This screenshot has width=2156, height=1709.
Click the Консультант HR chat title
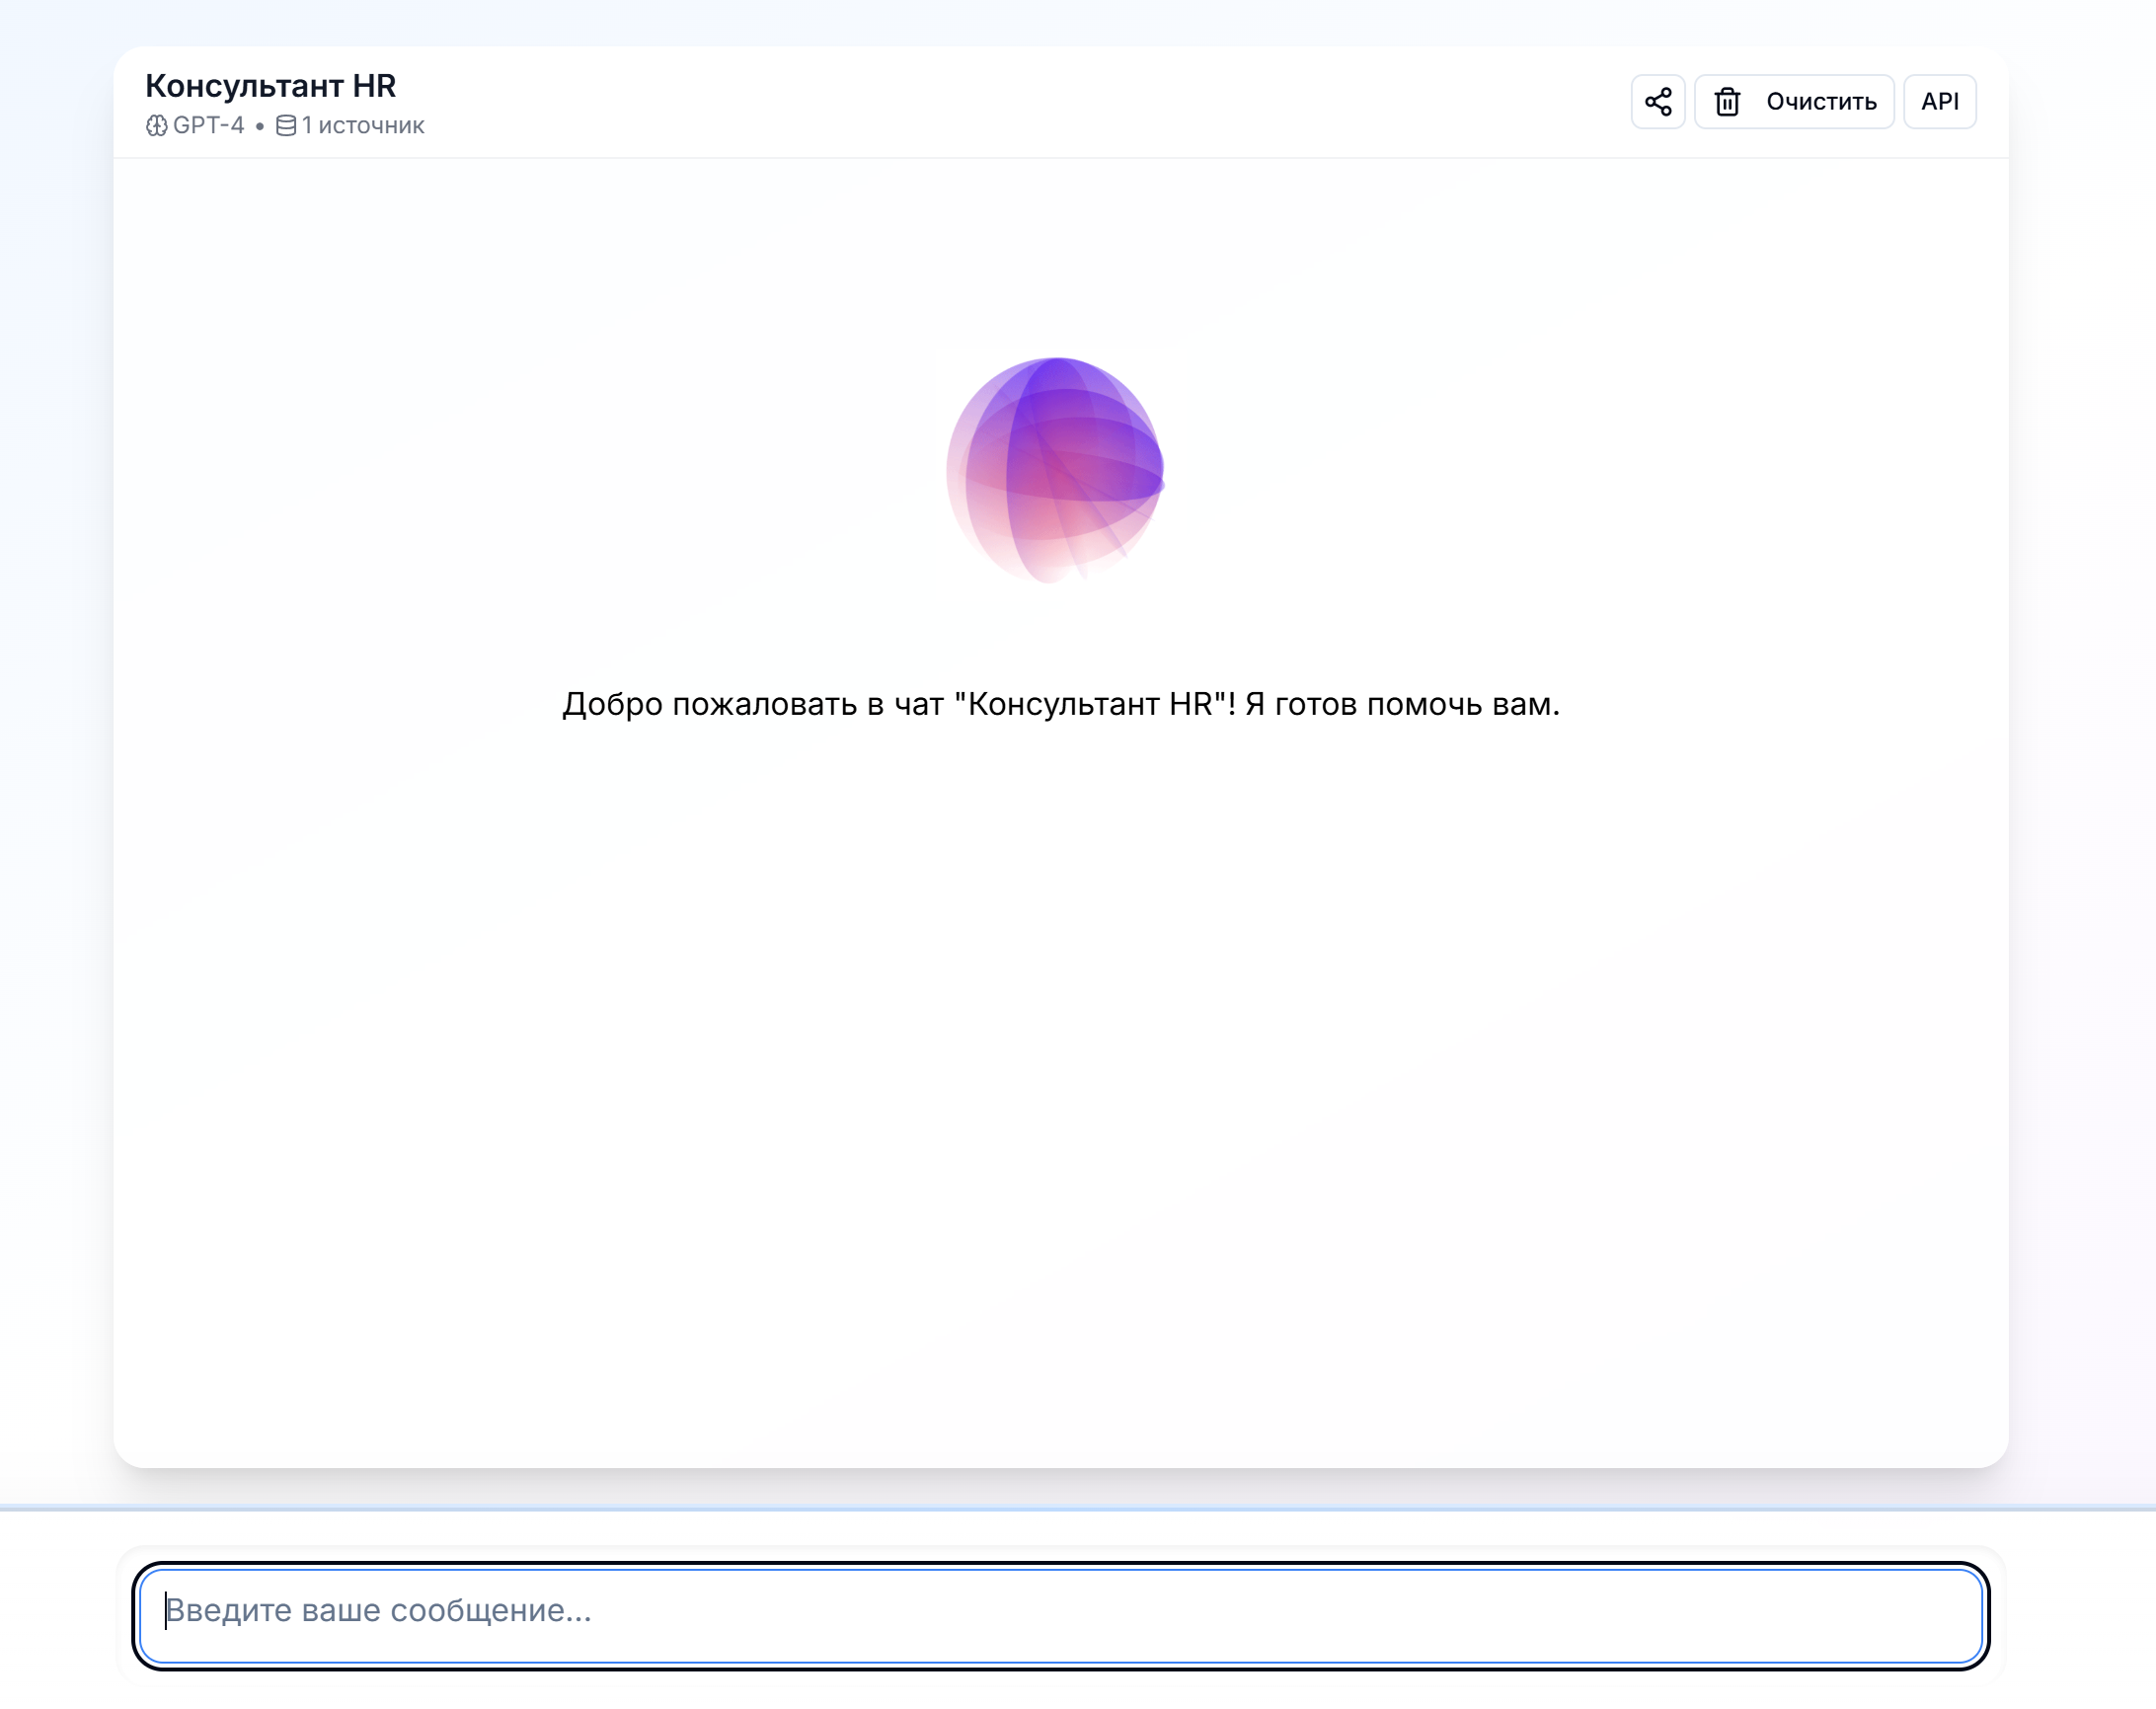pyautogui.click(x=270, y=86)
